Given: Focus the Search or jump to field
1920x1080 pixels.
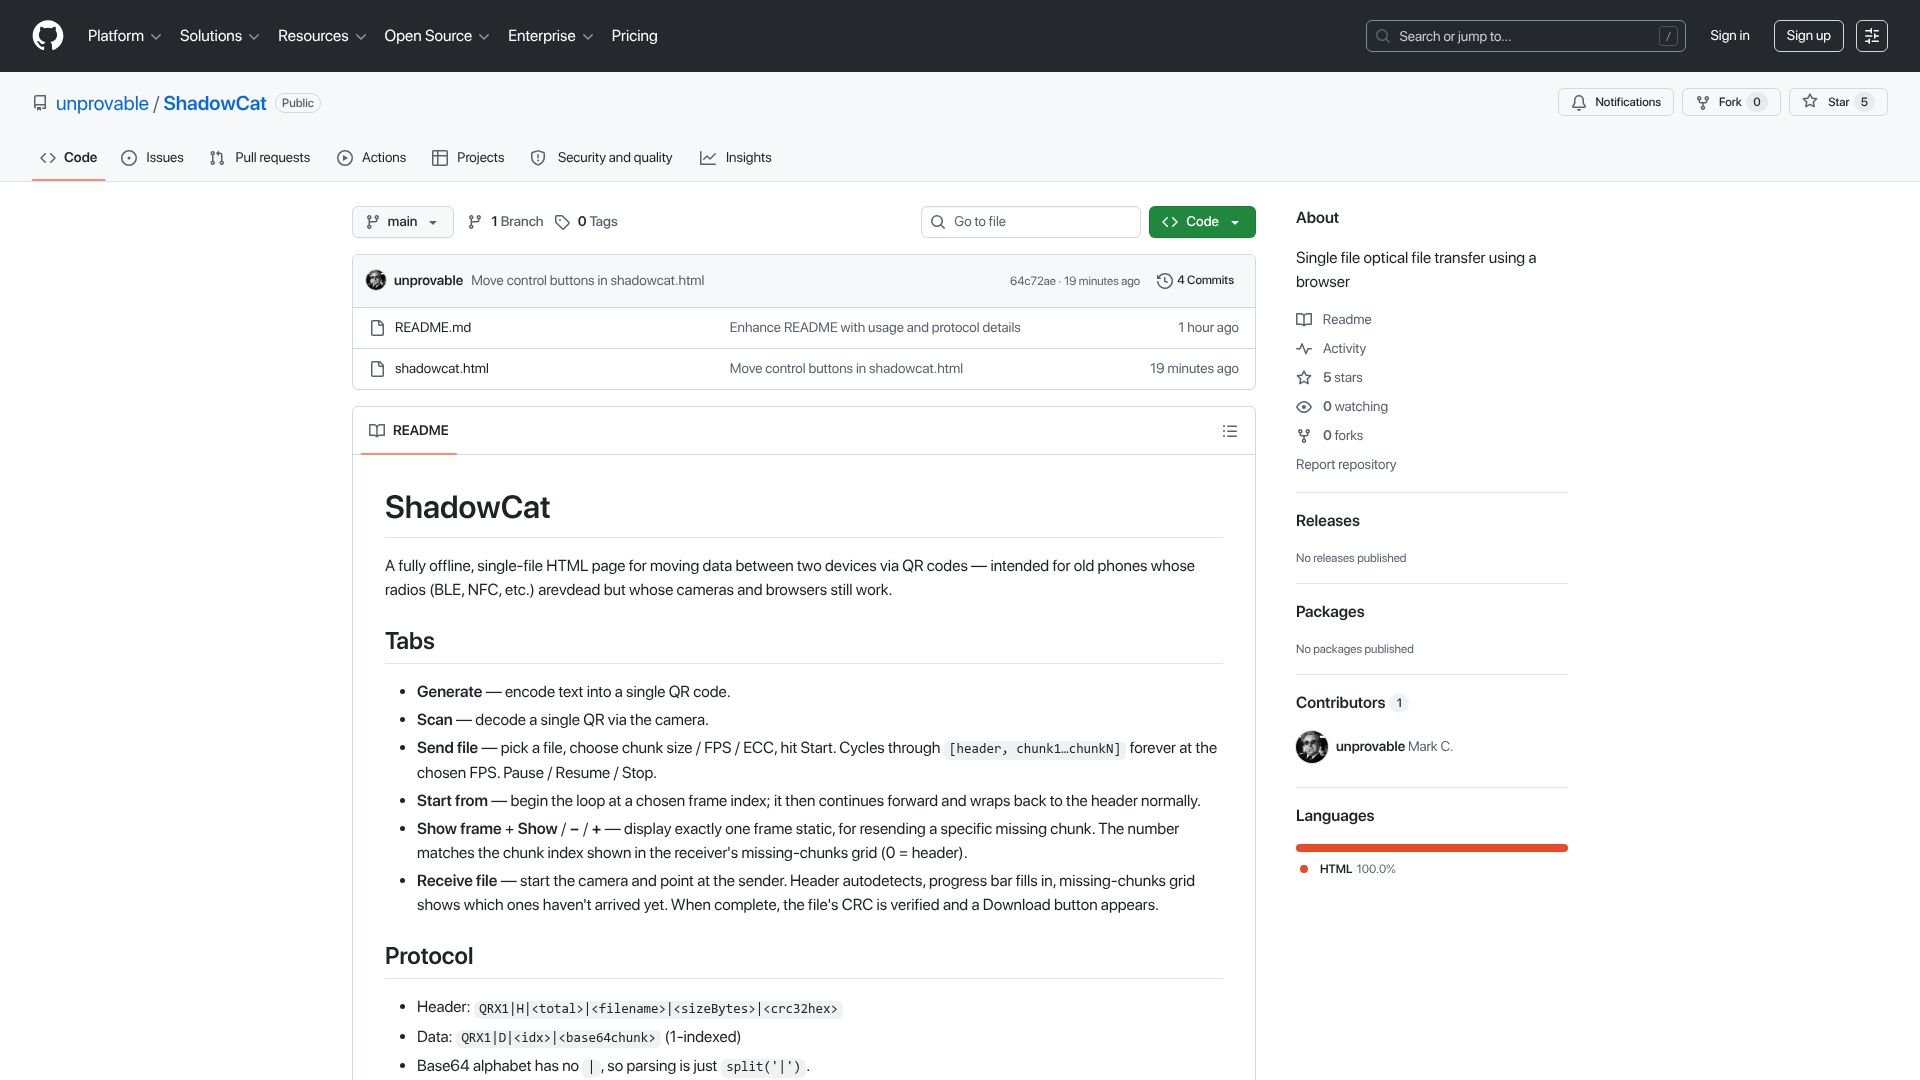Looking at the screenshot, I should click(1526, 36).
